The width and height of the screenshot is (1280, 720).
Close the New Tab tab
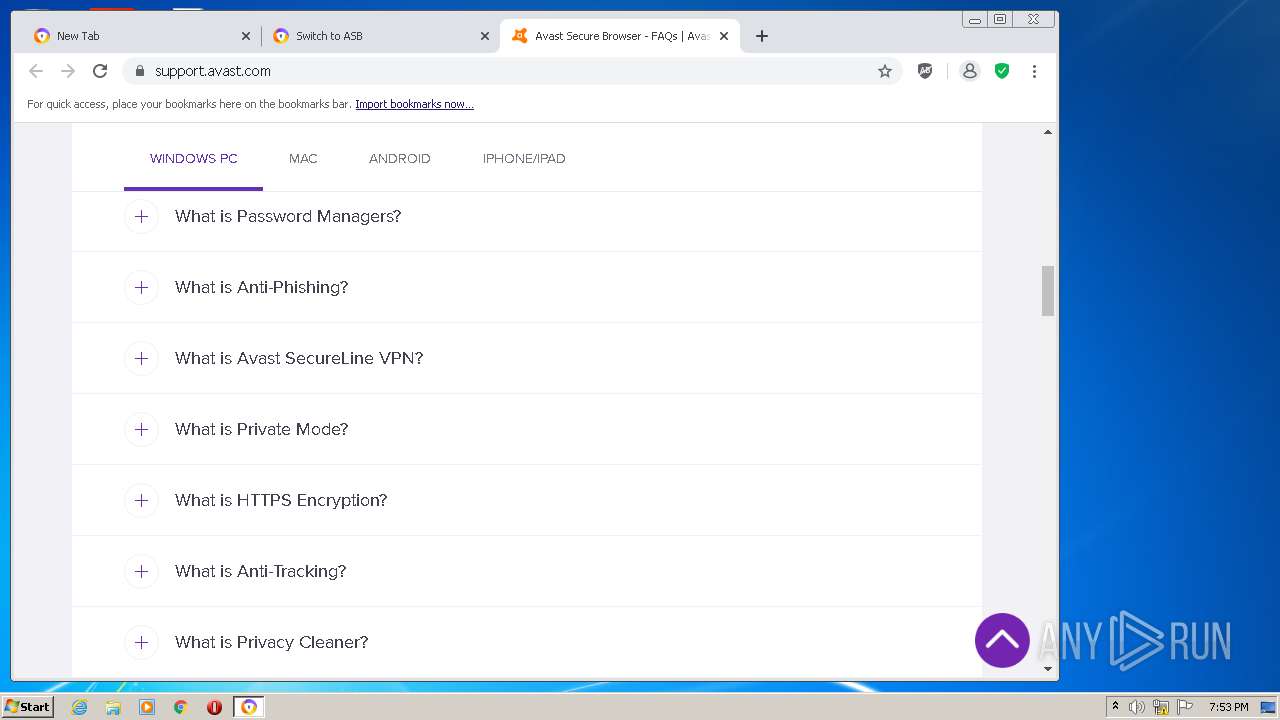pos(246,36)
